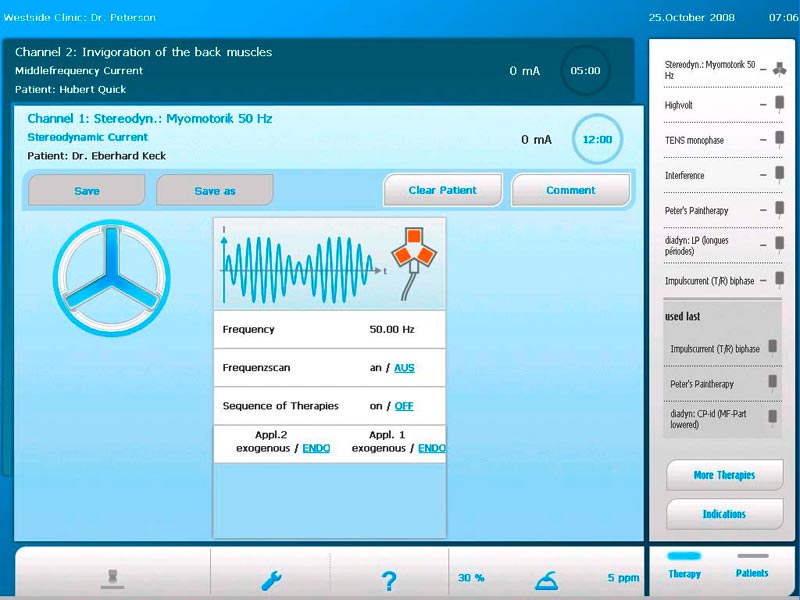Remove Peter's Paintherapy favorite with minus sign
Viewport: 800px width, 600px height.
[763, 210]
